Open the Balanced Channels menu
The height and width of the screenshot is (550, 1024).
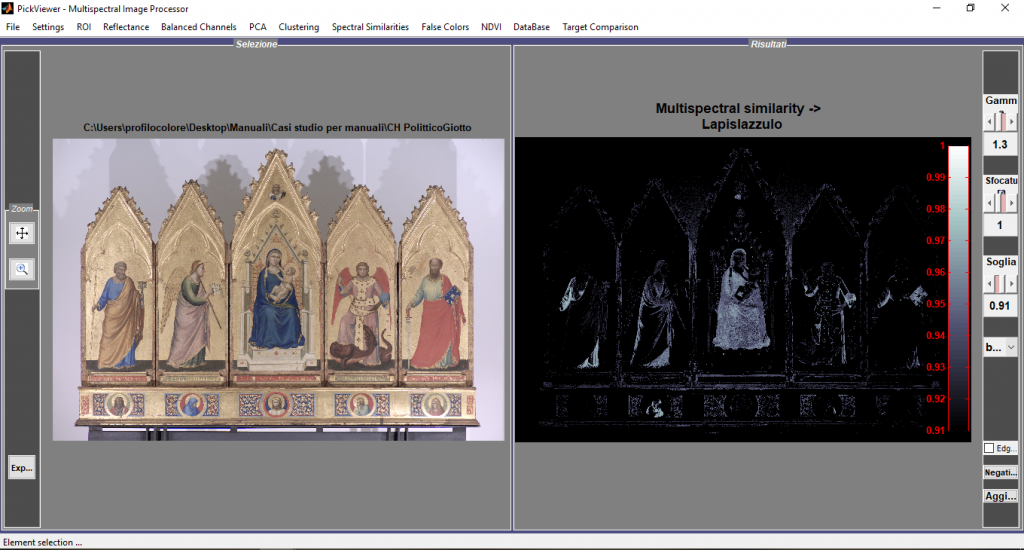(x=199, y=27)
